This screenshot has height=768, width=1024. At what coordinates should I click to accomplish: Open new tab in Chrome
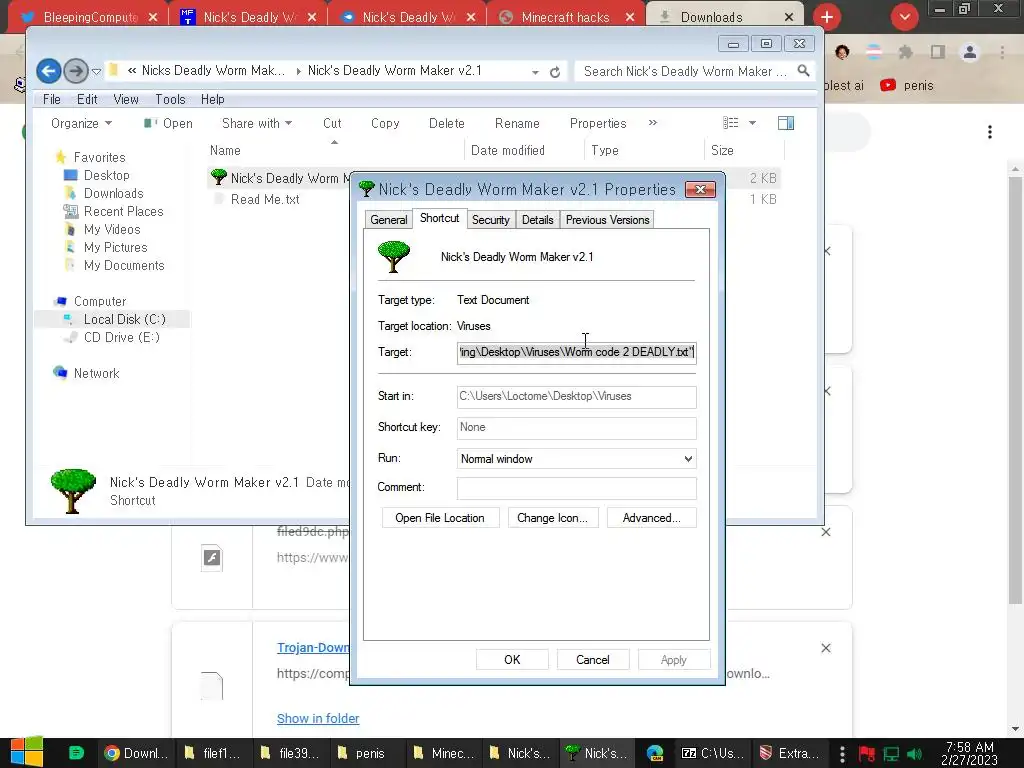click(x=827, y=17)
